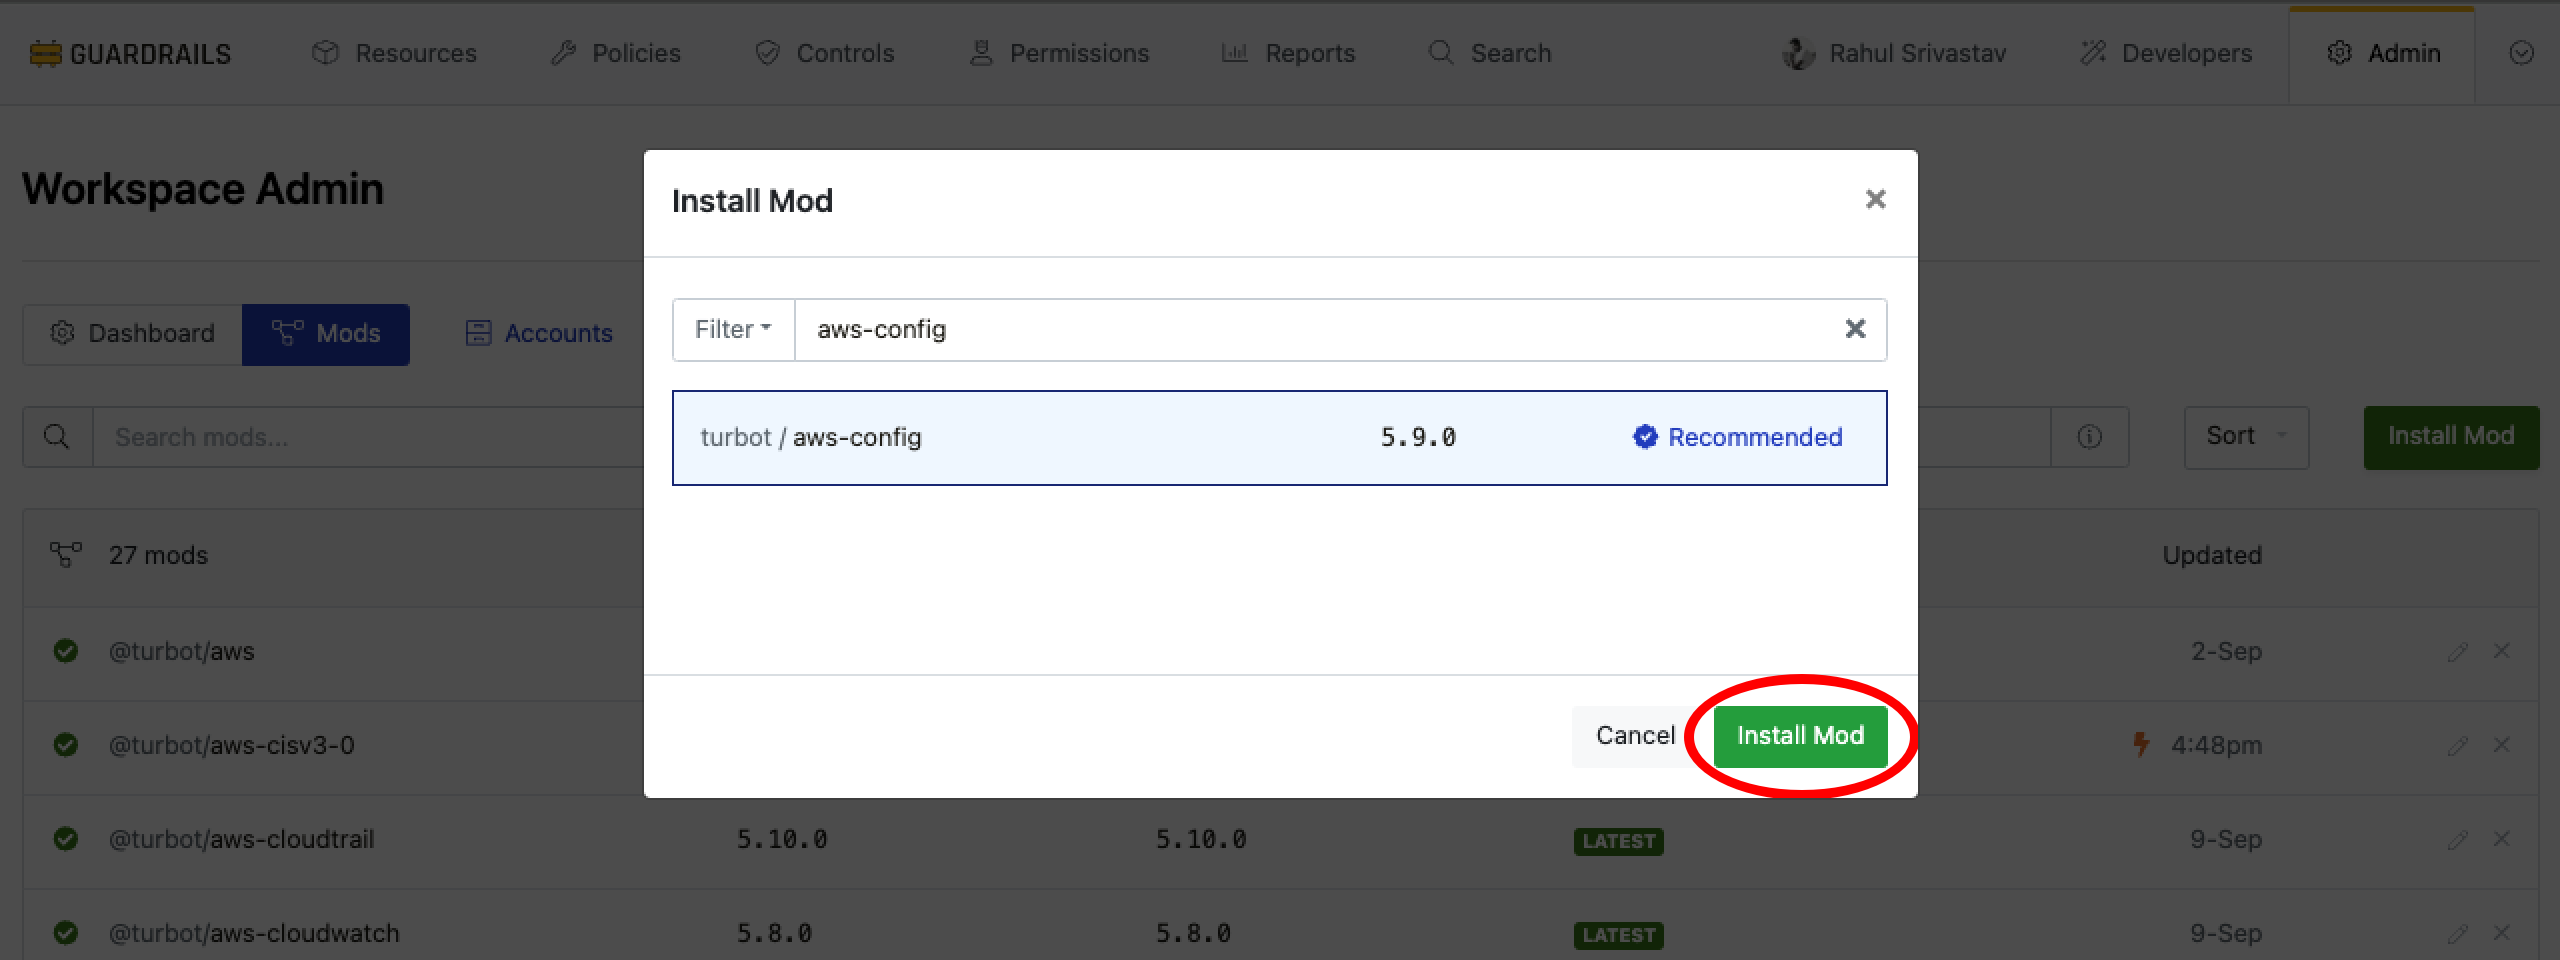This screenshot has height=960, width=2560.
Task: Click the mods search magnifier icon
Action: [57, 437]
